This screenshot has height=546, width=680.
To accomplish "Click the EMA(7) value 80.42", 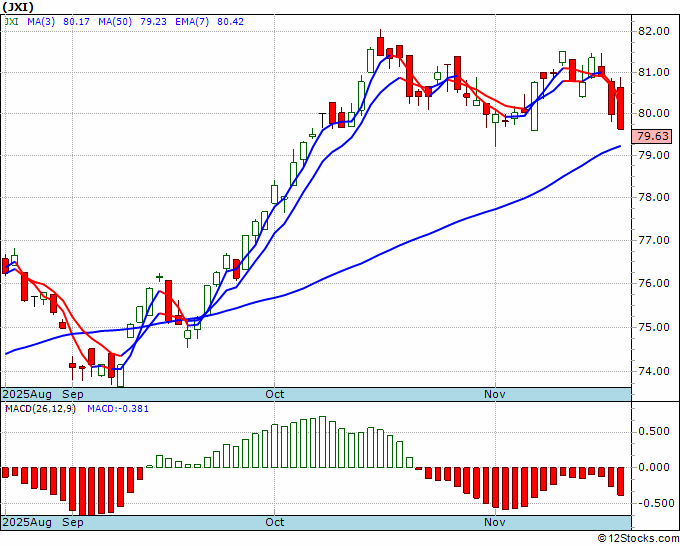I will pos(230,21).
